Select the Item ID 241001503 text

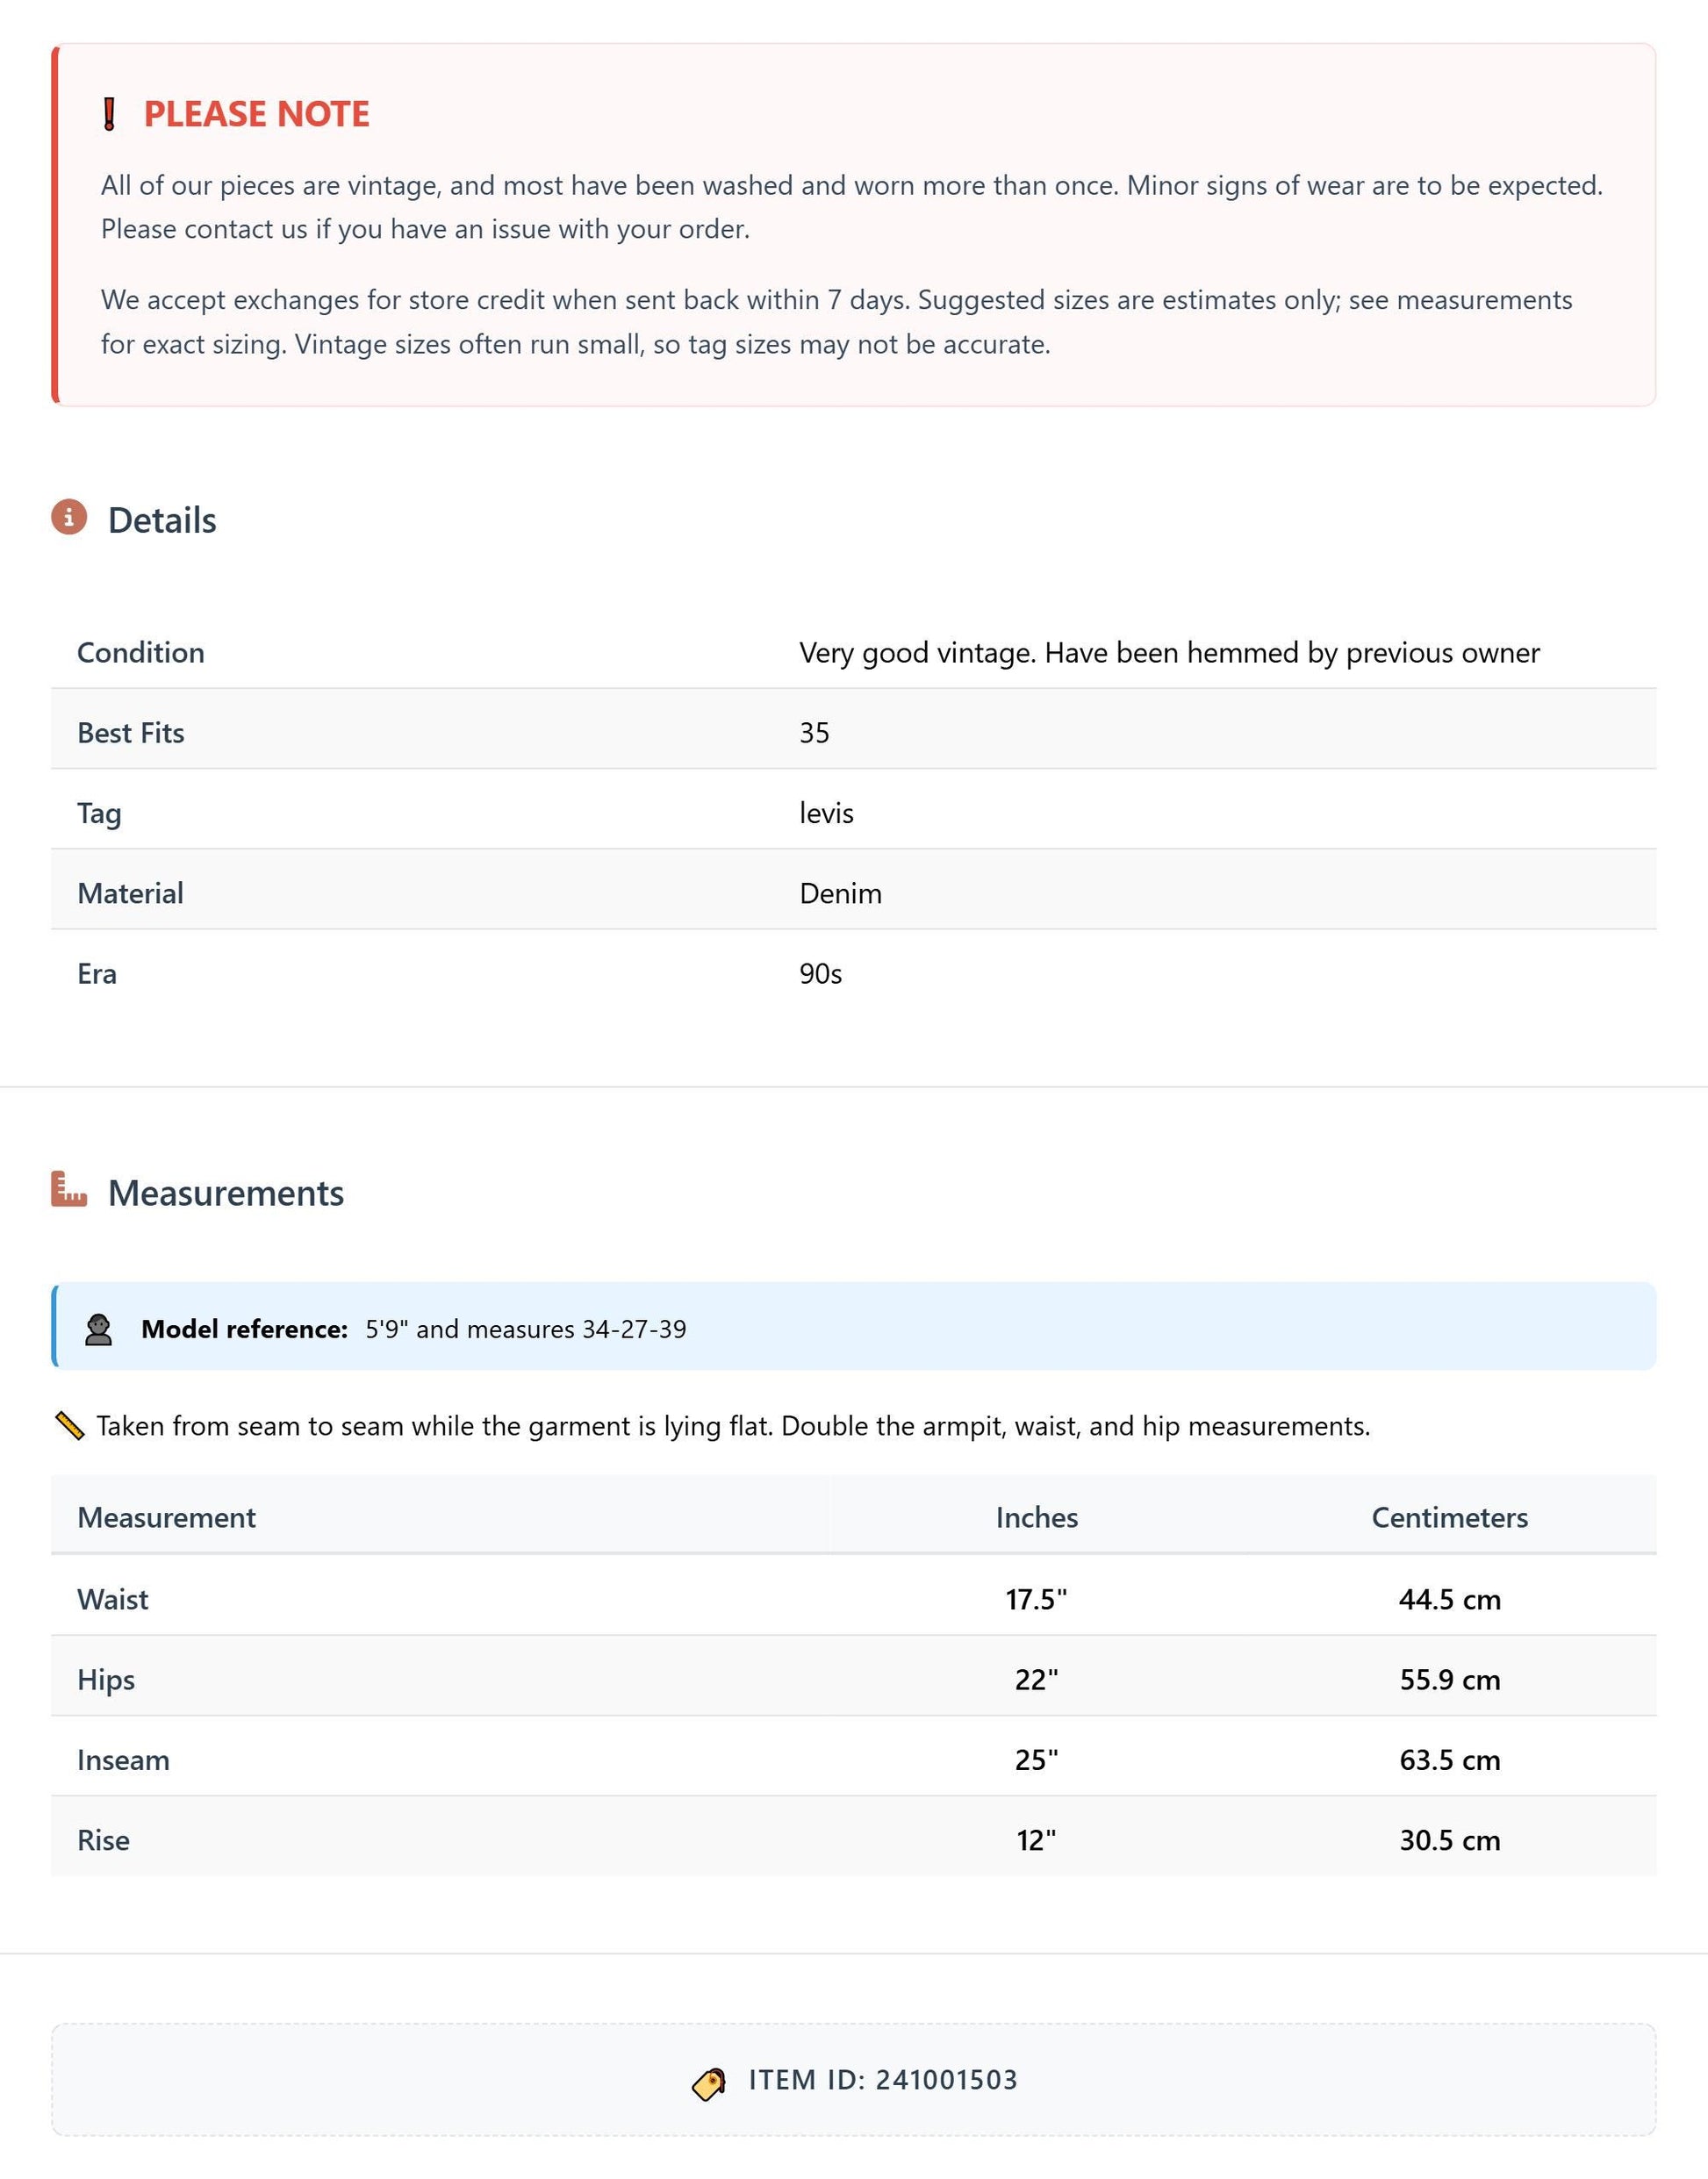pyautogui.click(x=883, y=2080)
